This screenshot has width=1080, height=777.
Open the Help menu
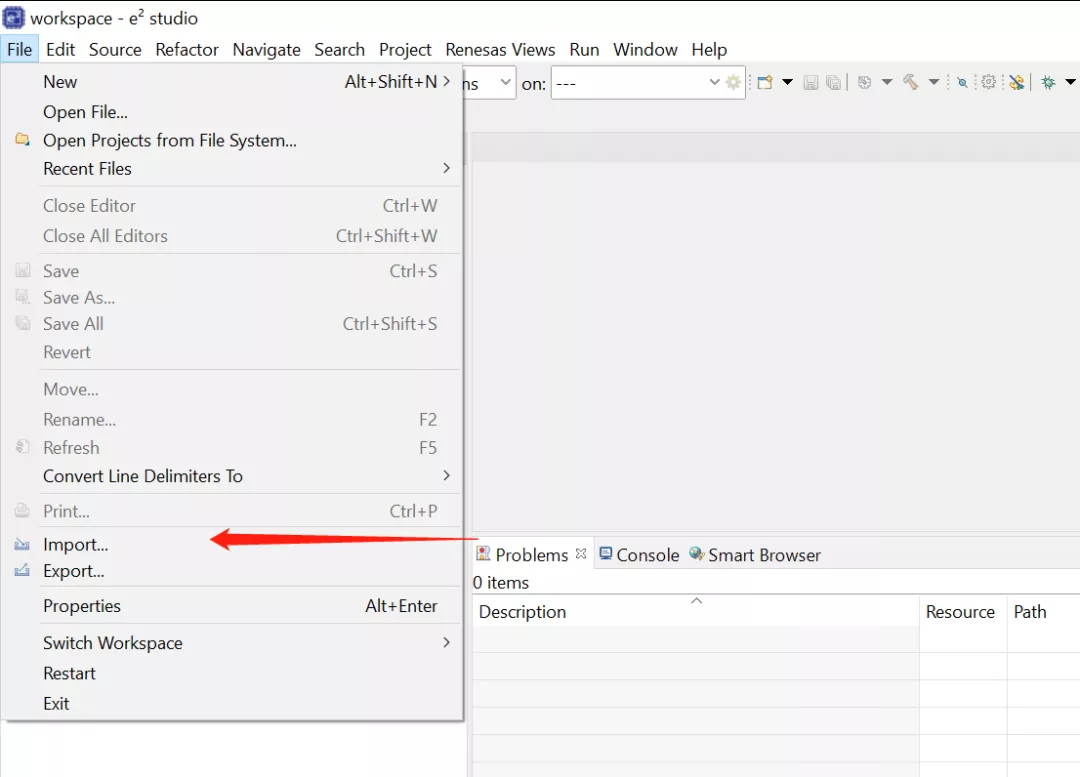709,50
